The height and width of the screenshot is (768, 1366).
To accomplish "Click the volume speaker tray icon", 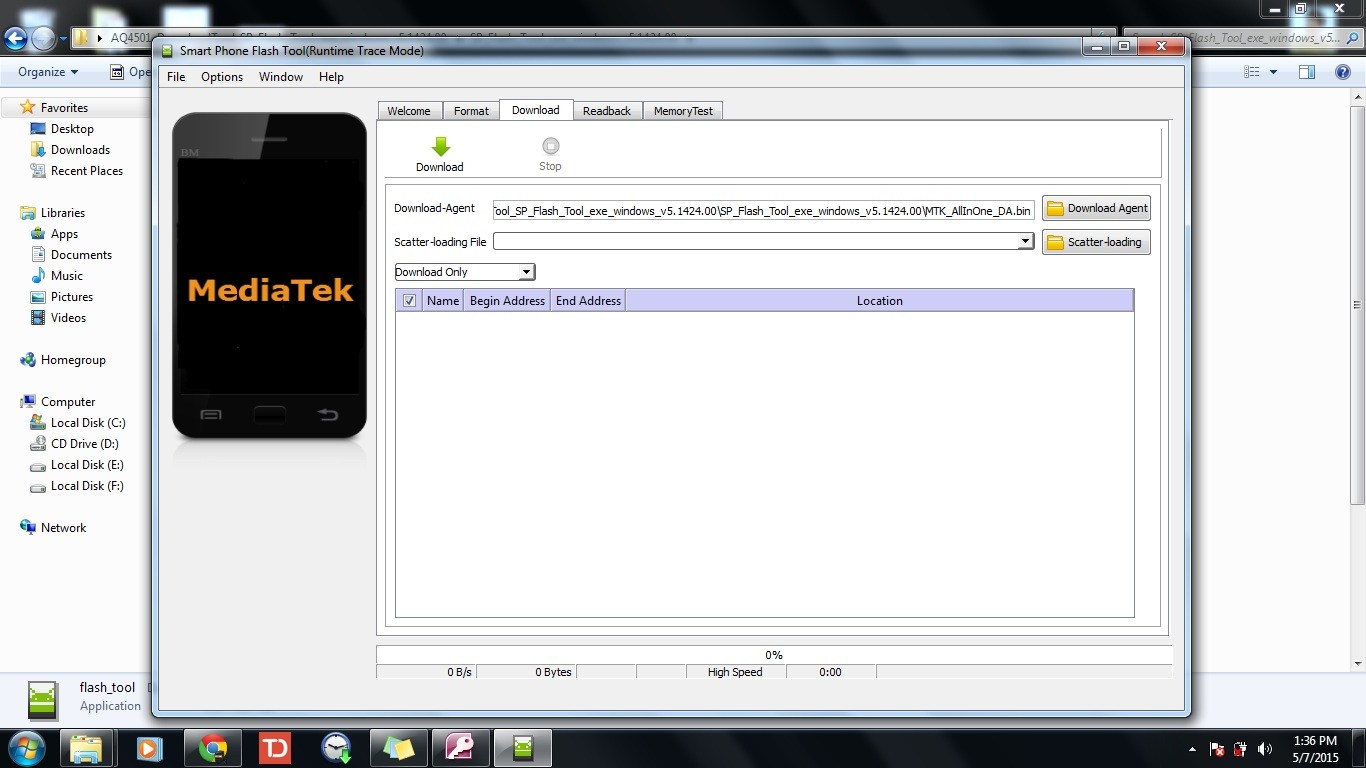I will [1265, 749].
